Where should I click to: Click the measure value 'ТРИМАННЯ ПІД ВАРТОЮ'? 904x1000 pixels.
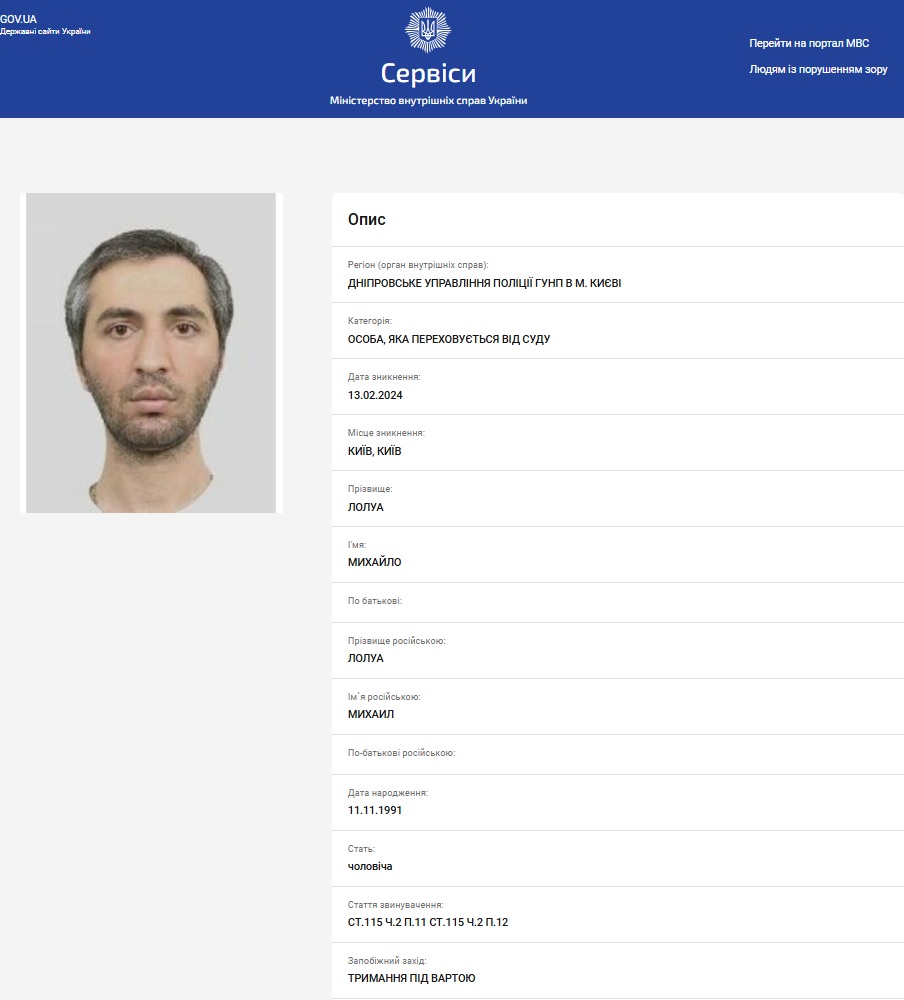[412, 978]
